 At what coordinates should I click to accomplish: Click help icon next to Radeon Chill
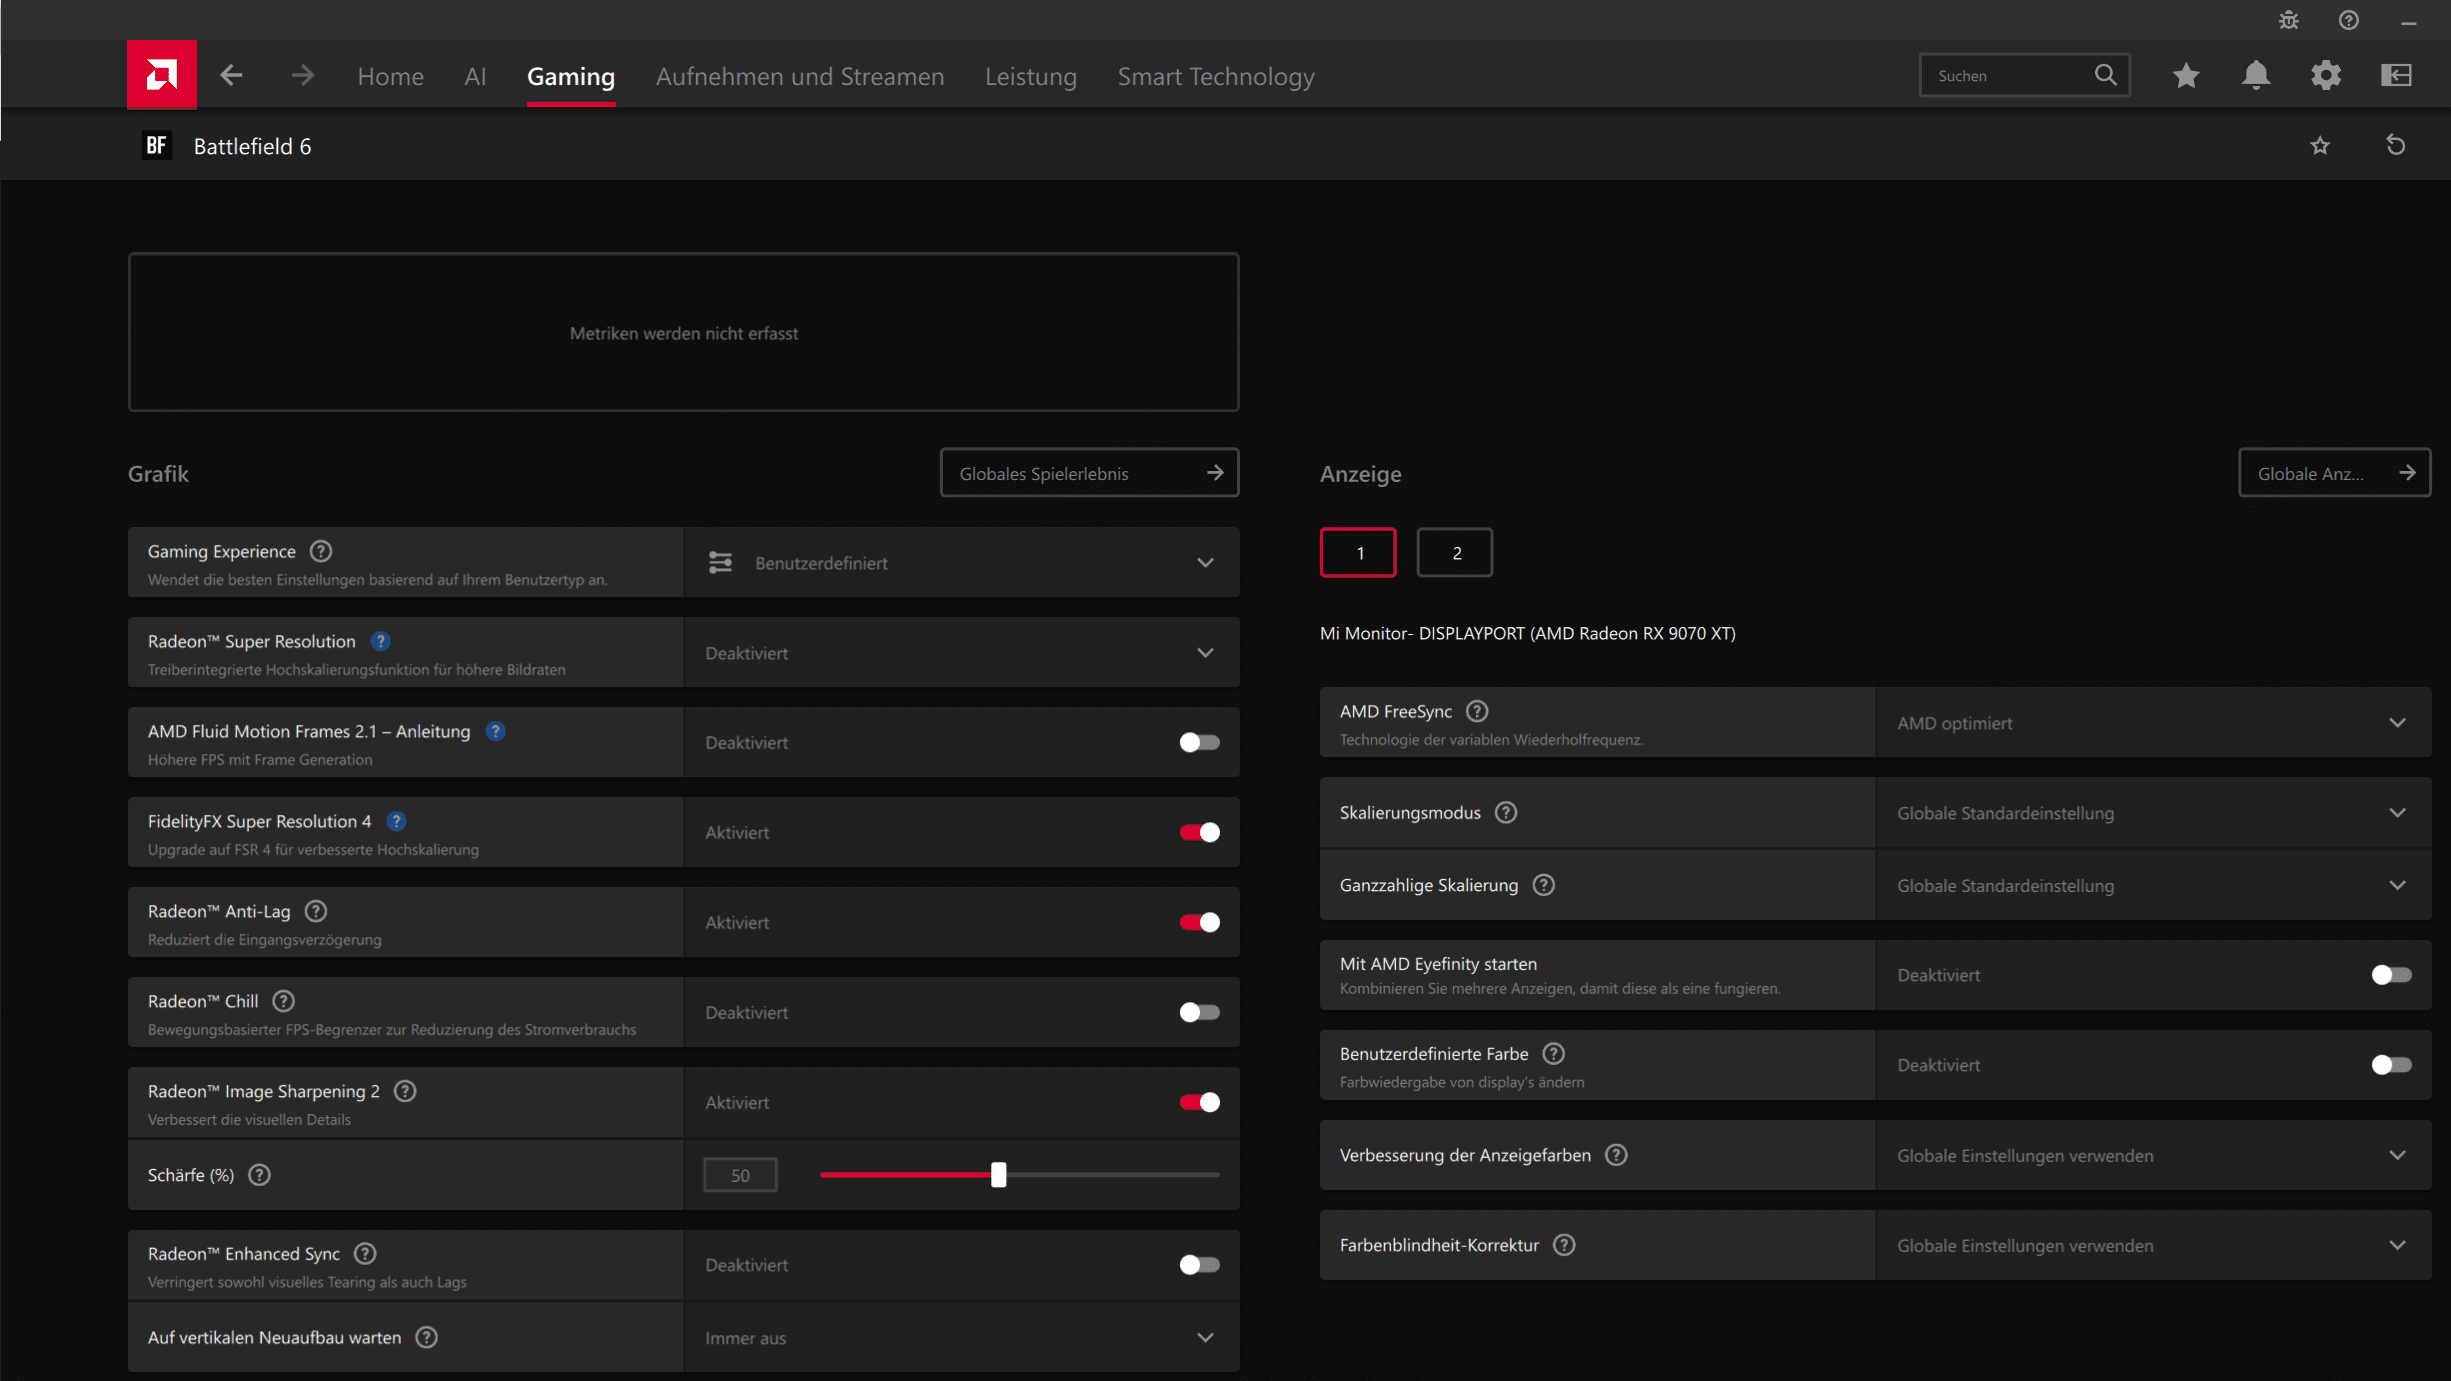(x=284, y=1001)
